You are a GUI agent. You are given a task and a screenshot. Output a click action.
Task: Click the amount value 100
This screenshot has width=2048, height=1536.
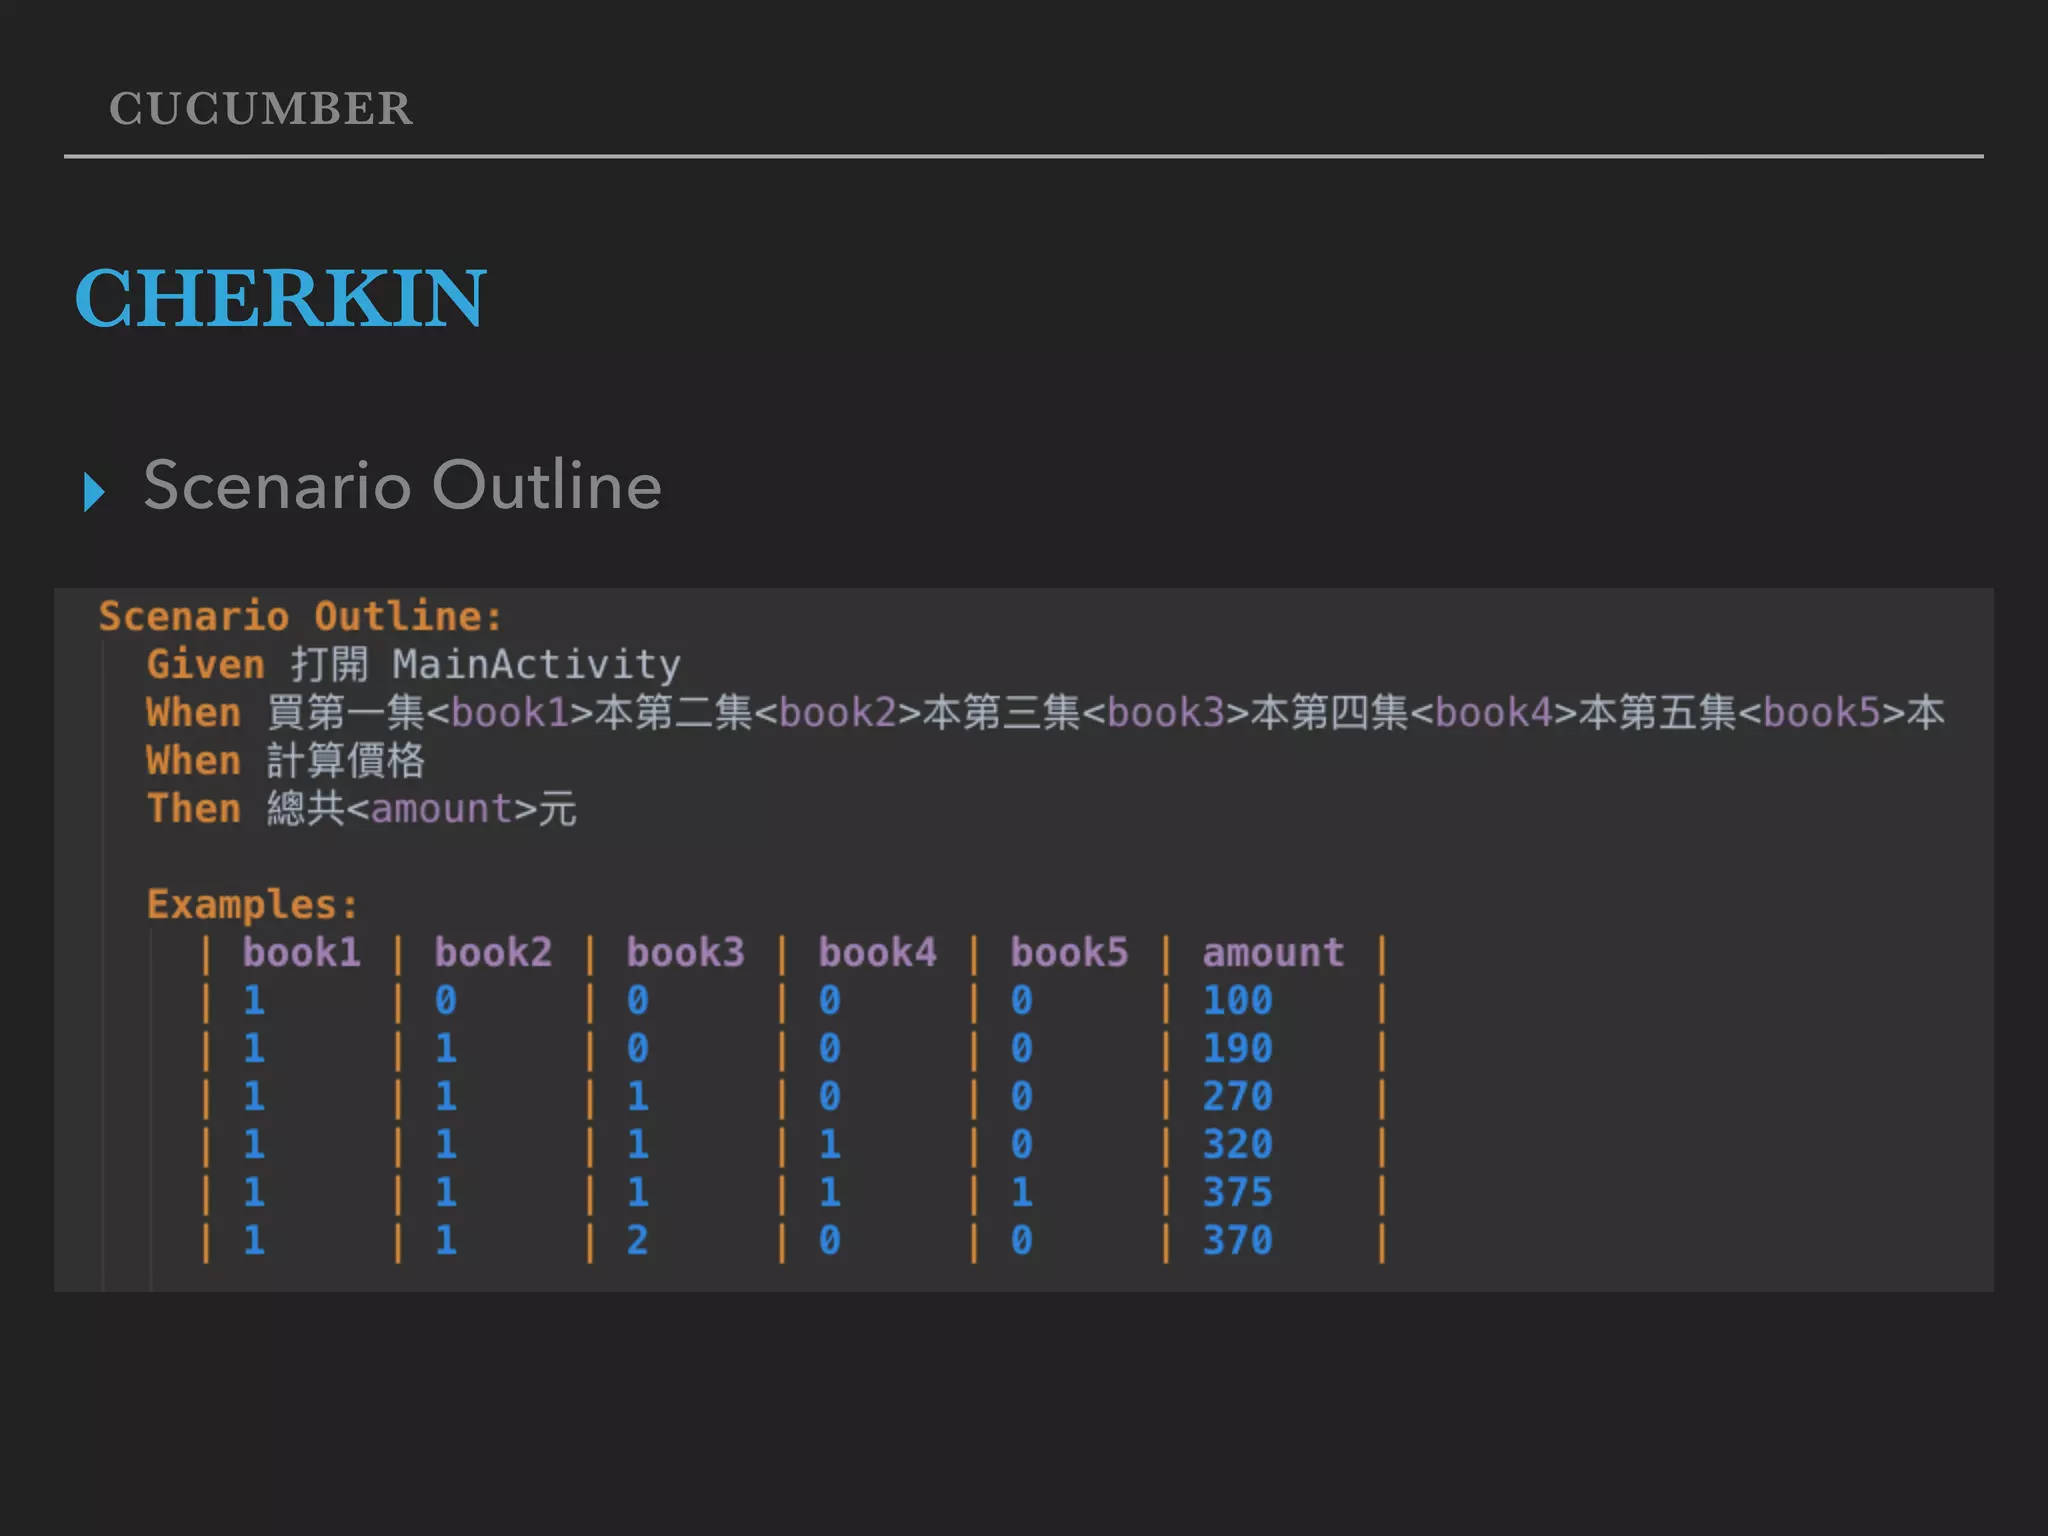pos(1237,1001)
